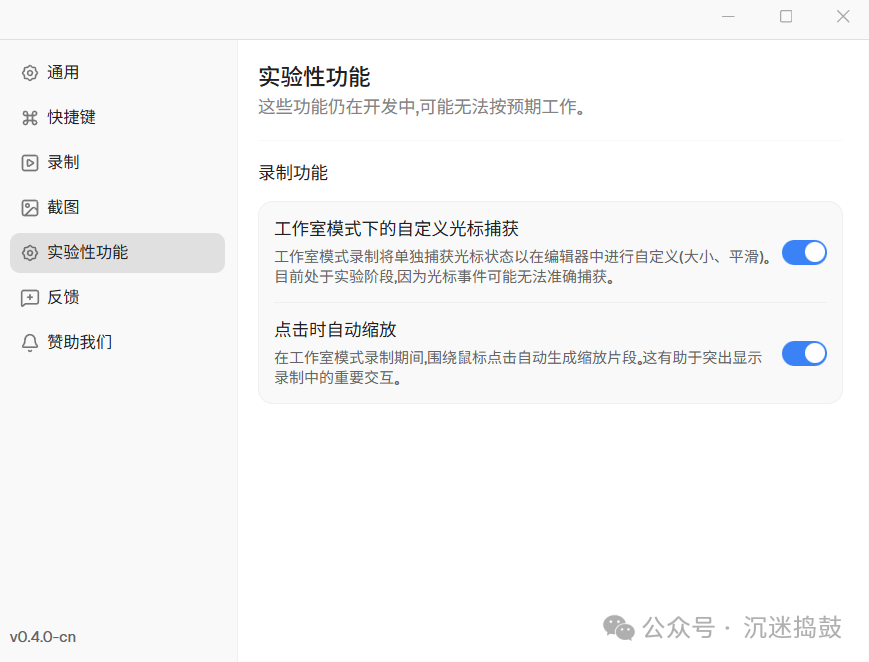Click the play-box icon beside 录制
This screenshot has height=662, width=869.
(x=30, y=163)
